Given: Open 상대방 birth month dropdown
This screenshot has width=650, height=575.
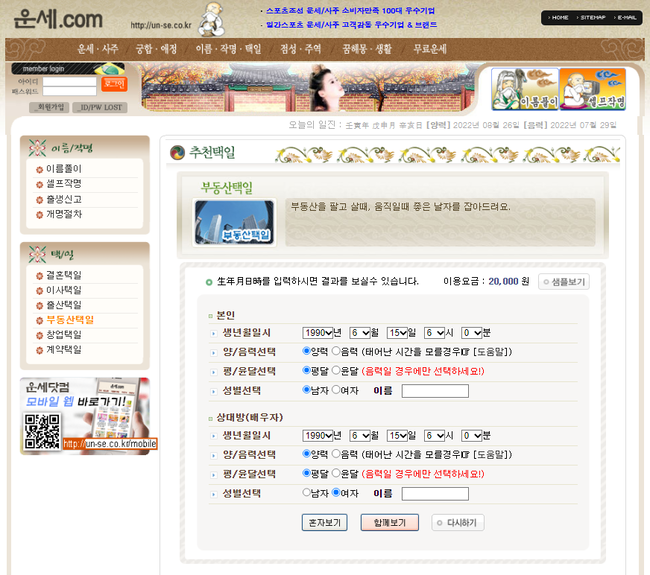Looking at the screenshot, I should 359,435.
